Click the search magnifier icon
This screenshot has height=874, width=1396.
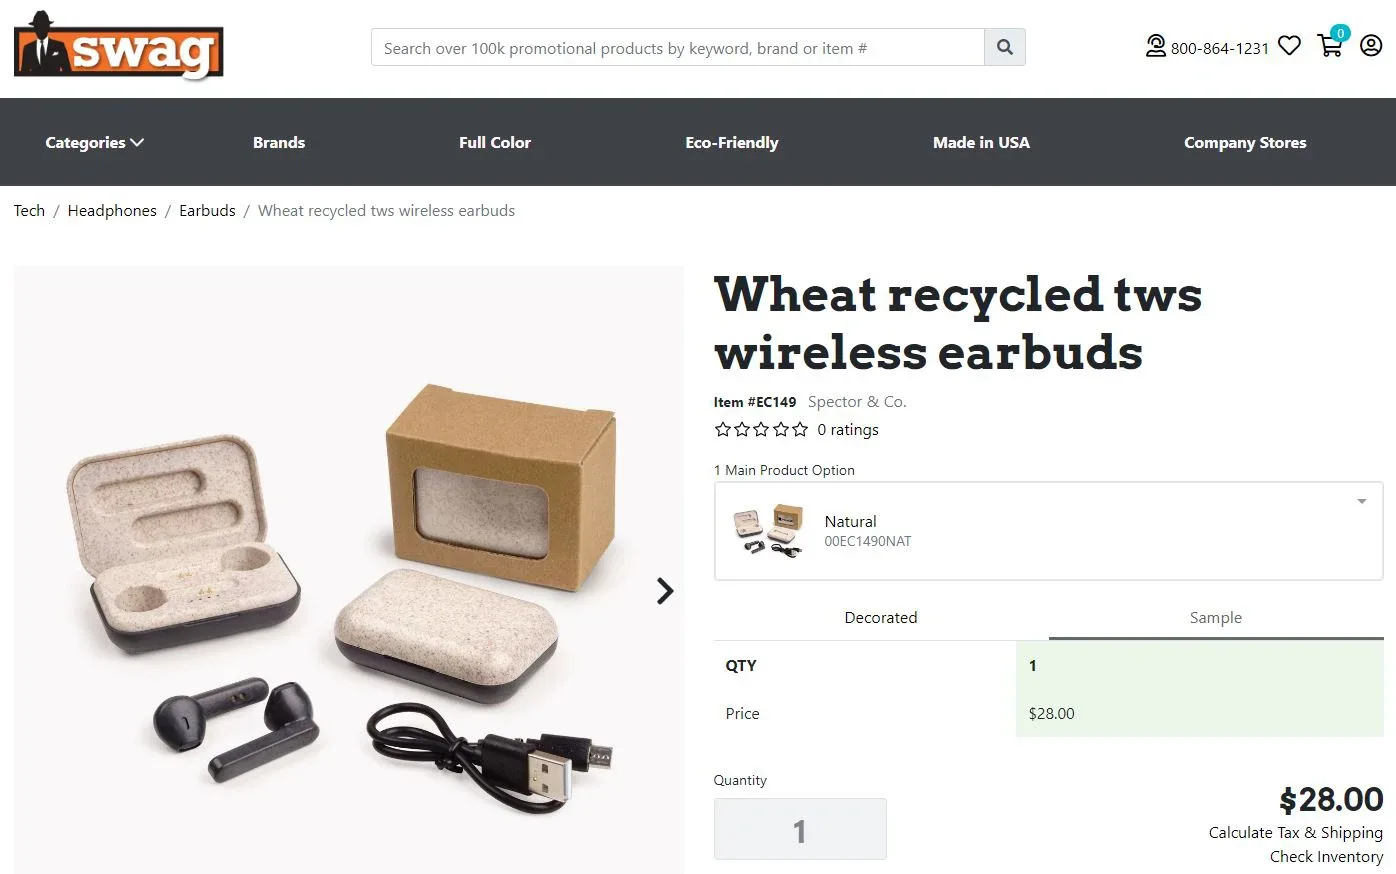click(1004, 46)
